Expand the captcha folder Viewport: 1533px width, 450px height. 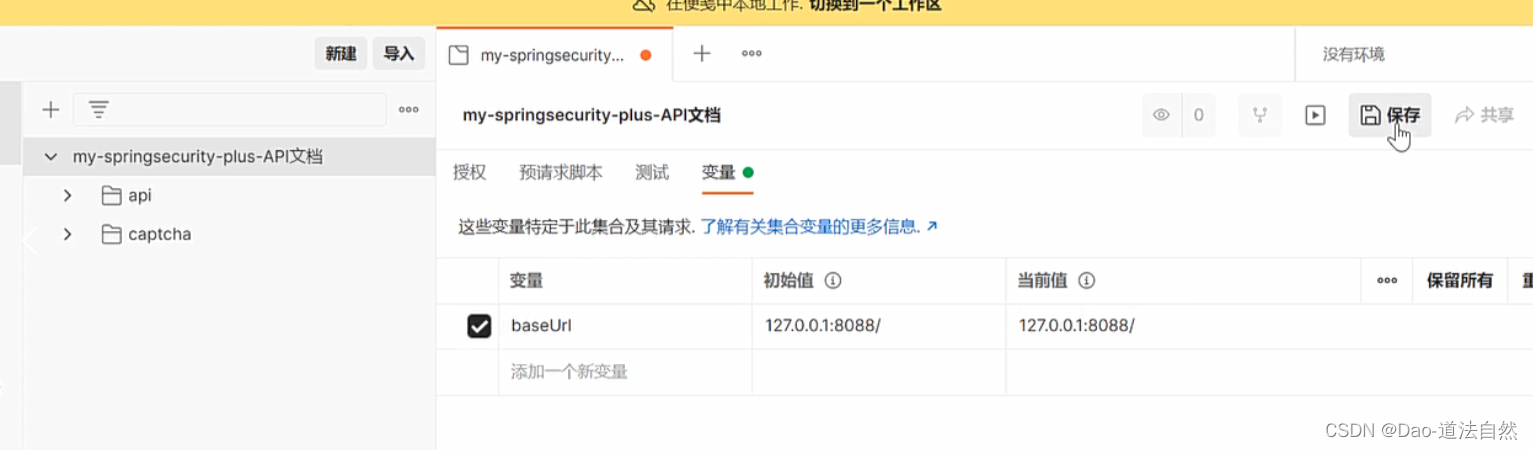coord(67,234)
